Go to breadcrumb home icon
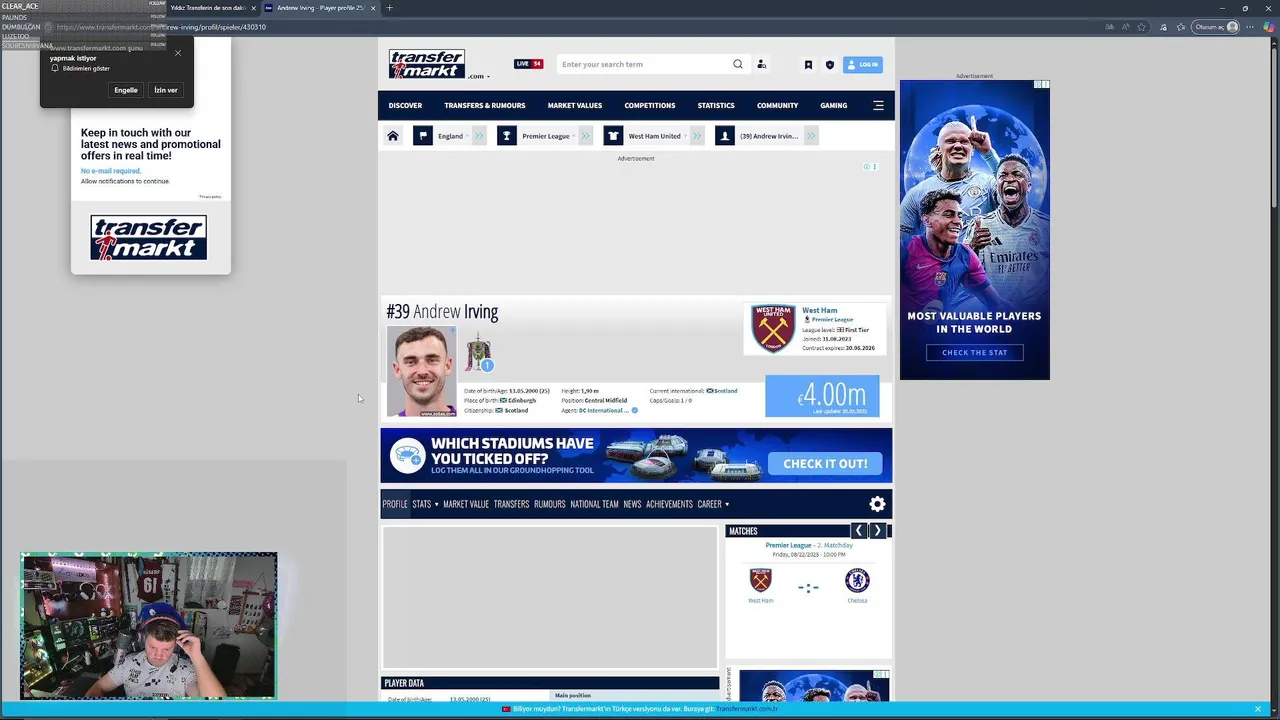The width and height of the screenshot is (1280, 720). click(x=393, y=136)
